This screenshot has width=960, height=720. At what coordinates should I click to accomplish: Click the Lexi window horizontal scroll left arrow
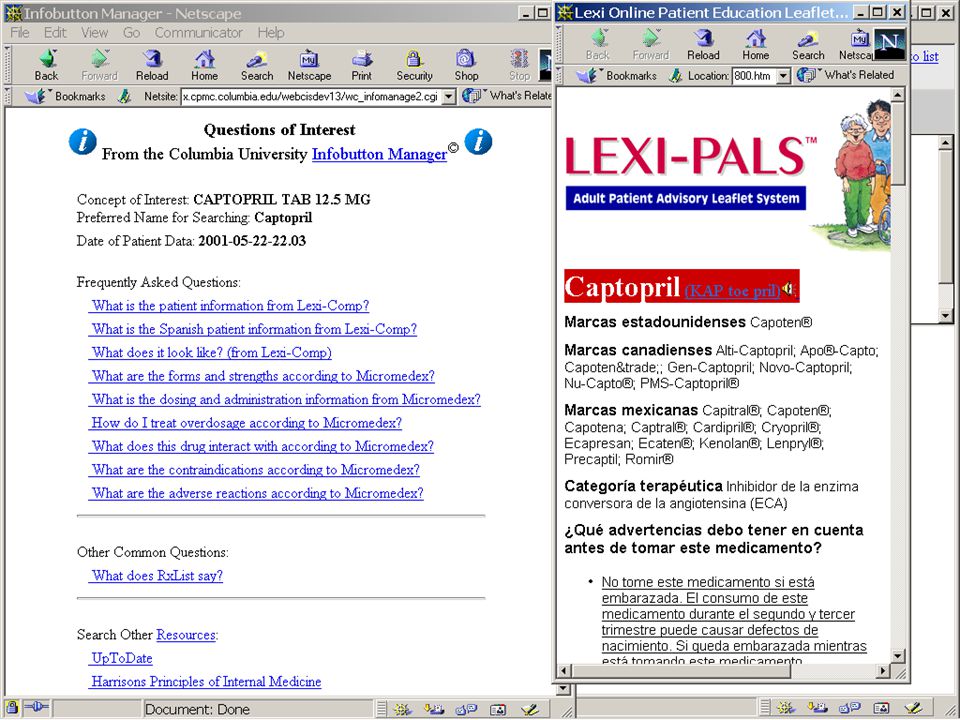[x=564, y=670]
